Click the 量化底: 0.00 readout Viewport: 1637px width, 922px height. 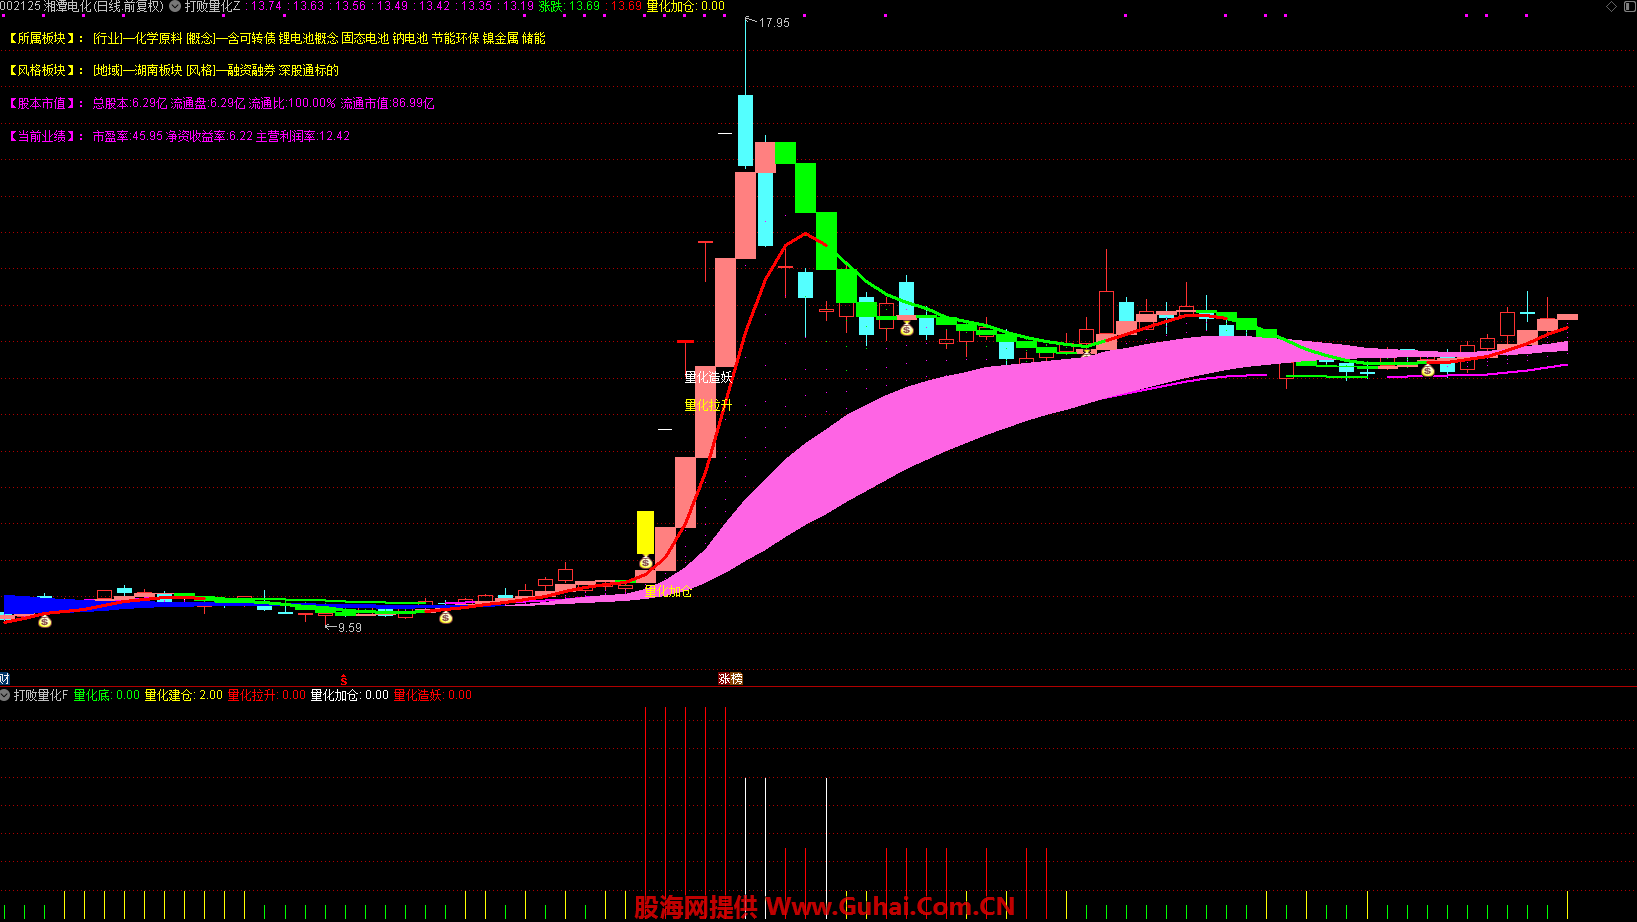(107, 695)
